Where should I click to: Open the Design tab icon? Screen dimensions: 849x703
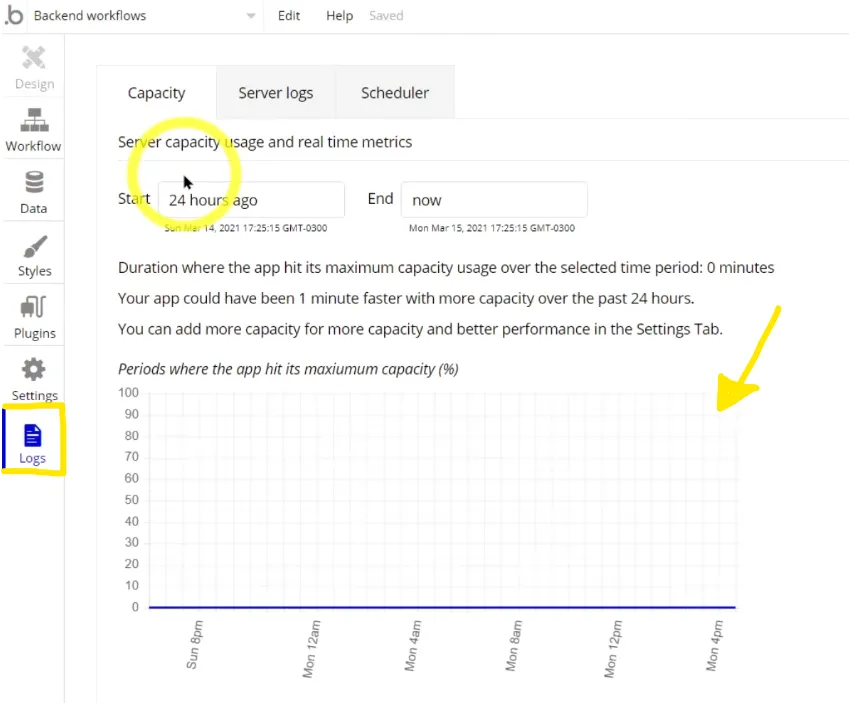(x=34, y=59)
